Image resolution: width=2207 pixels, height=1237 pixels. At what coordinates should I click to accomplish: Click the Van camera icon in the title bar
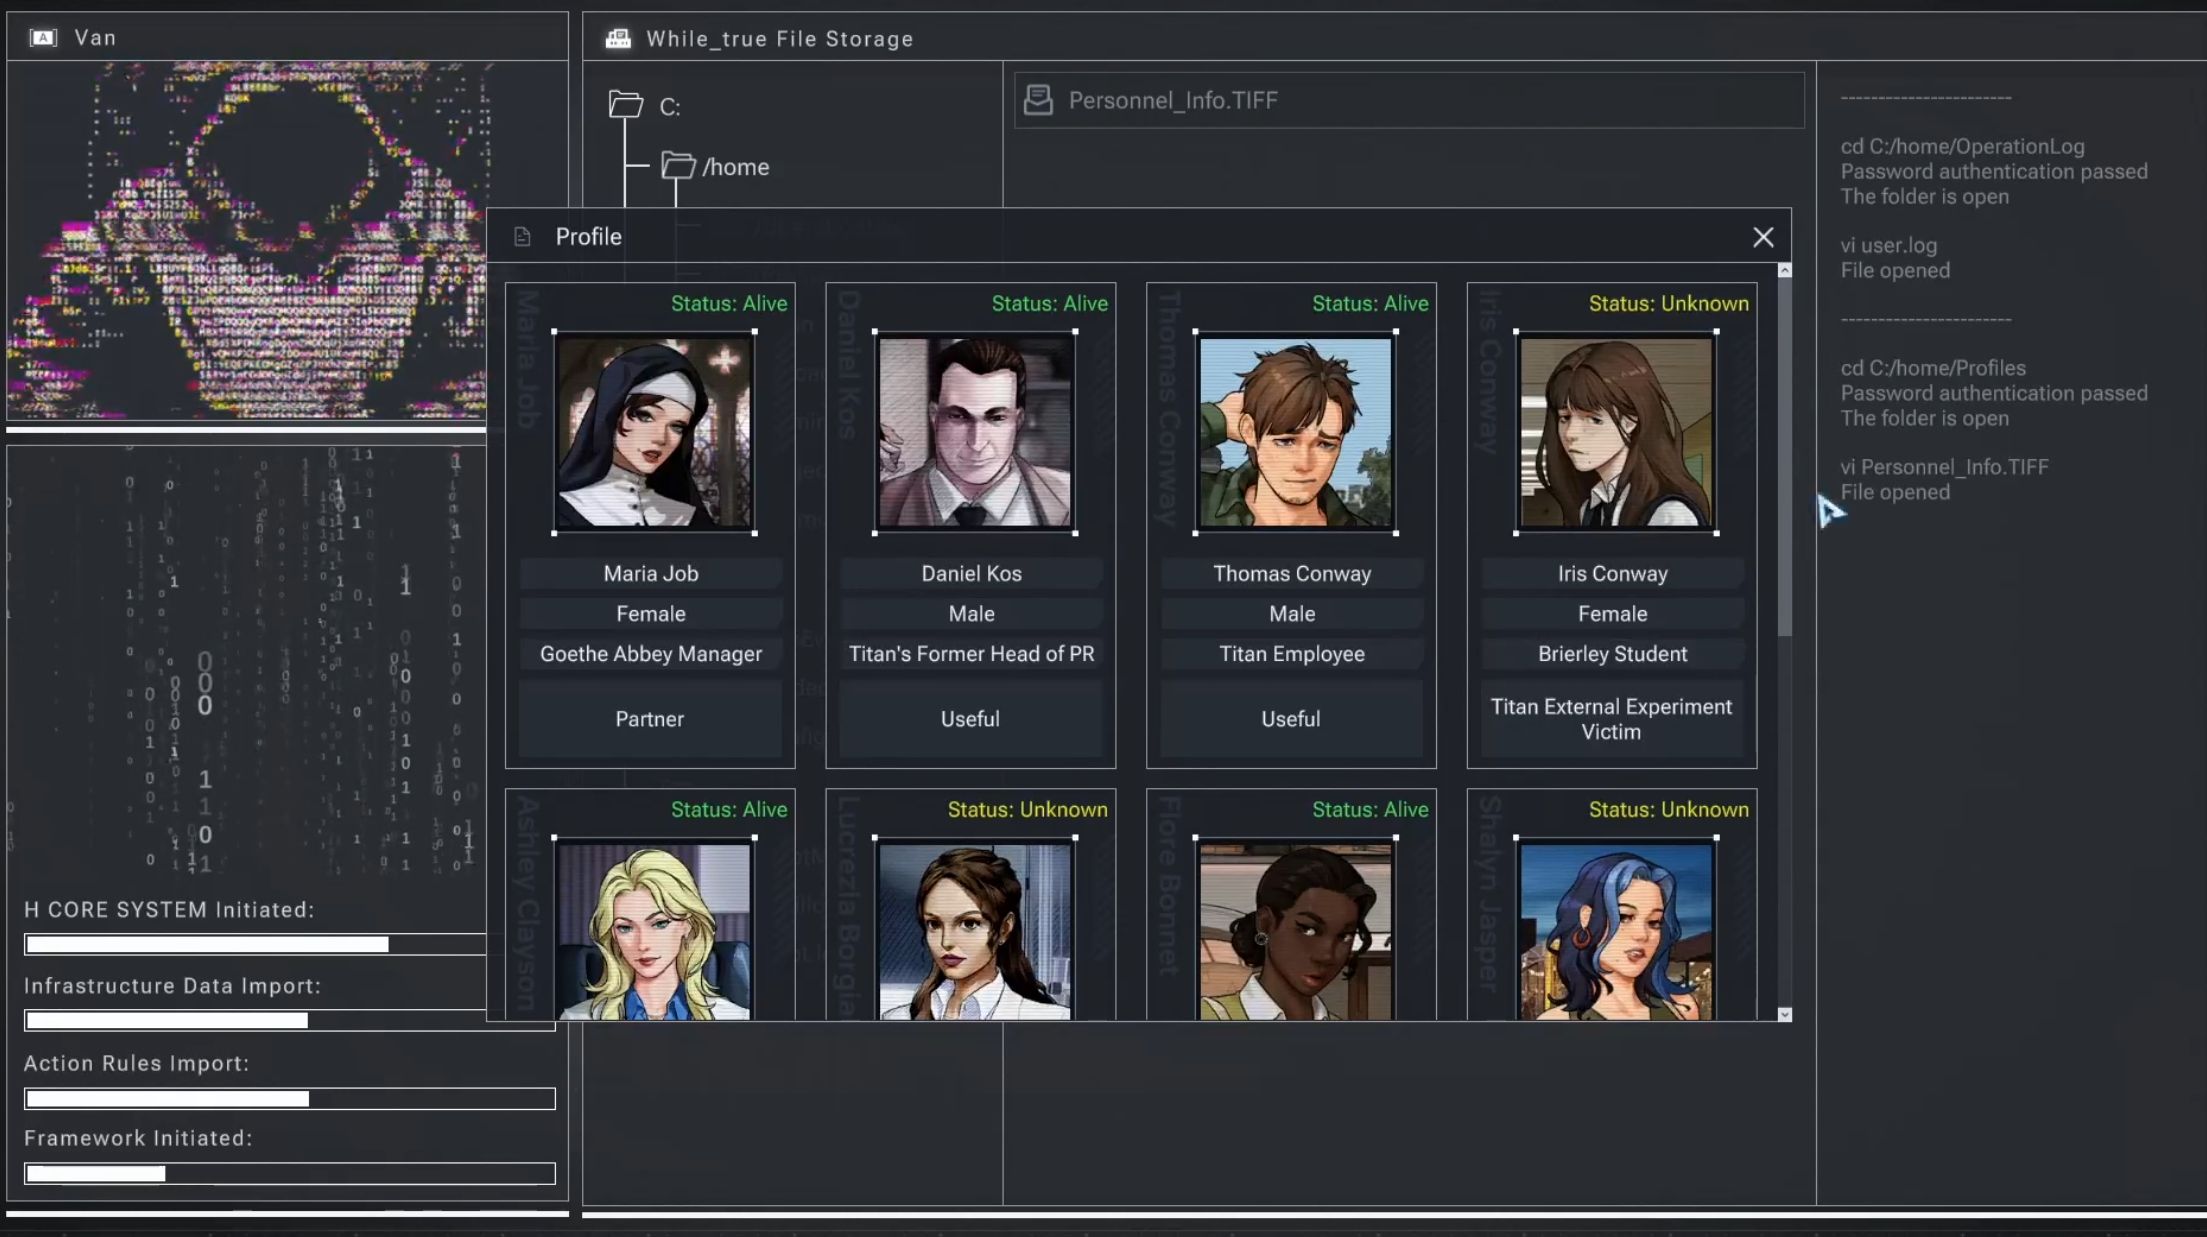pyautogui.click(x=44, y=37)
